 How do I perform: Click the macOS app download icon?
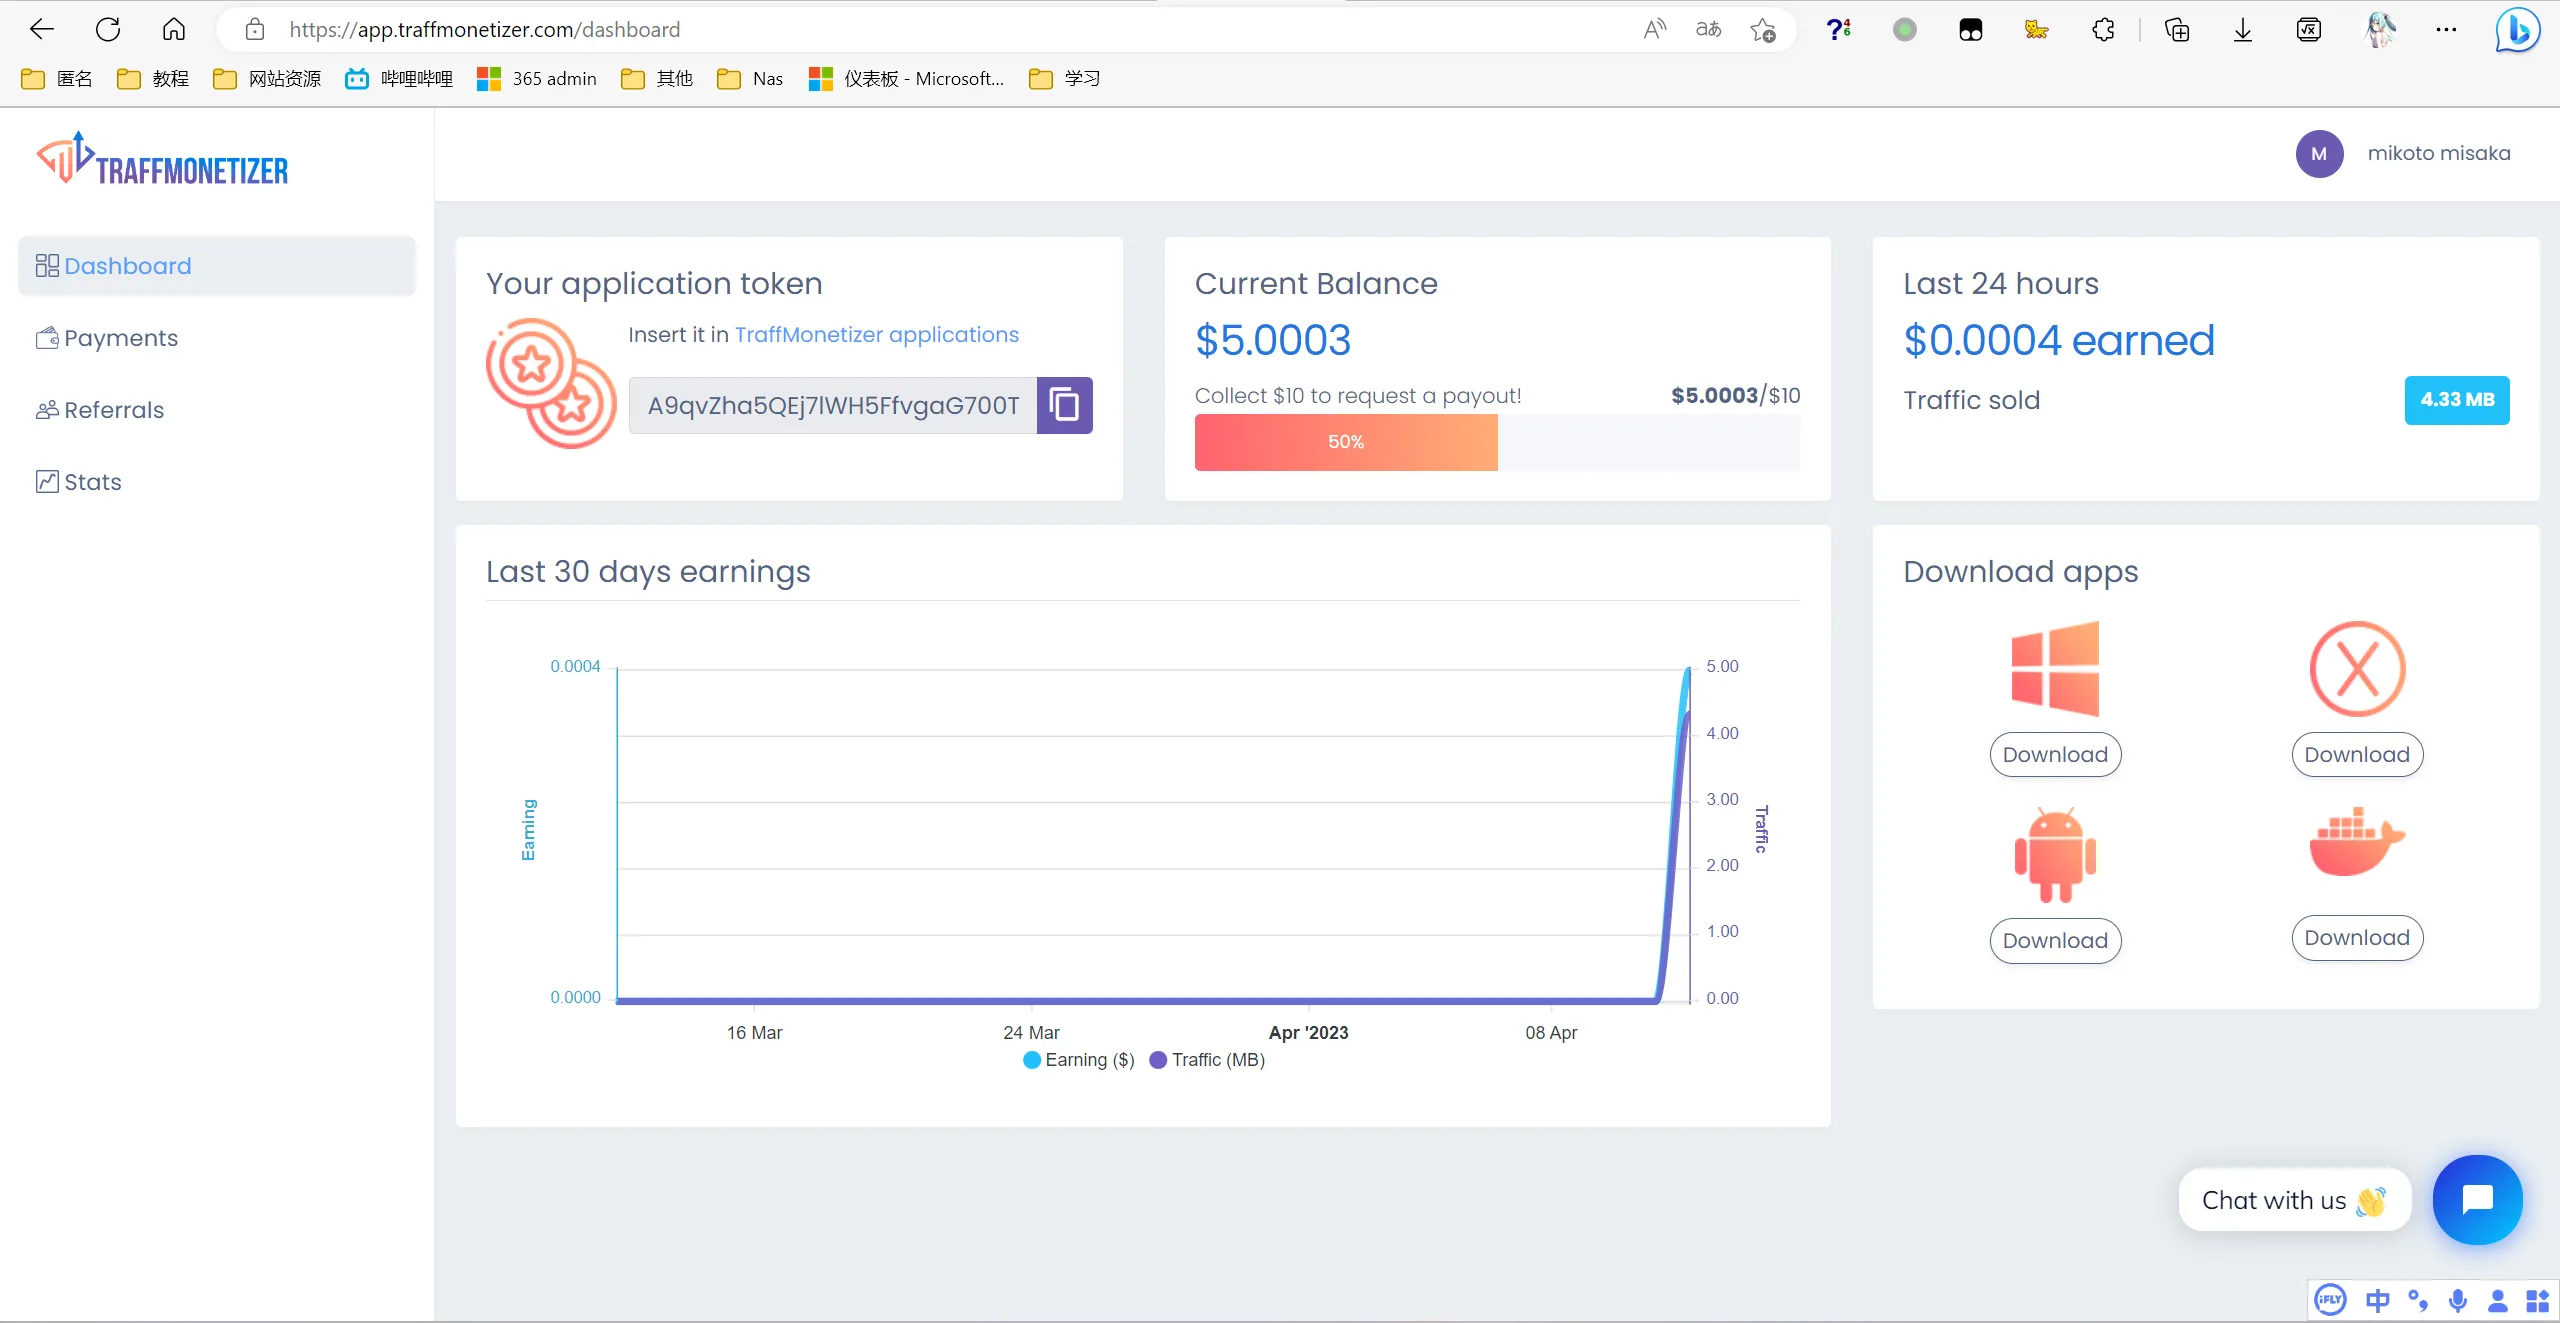tap(2356, 667)
